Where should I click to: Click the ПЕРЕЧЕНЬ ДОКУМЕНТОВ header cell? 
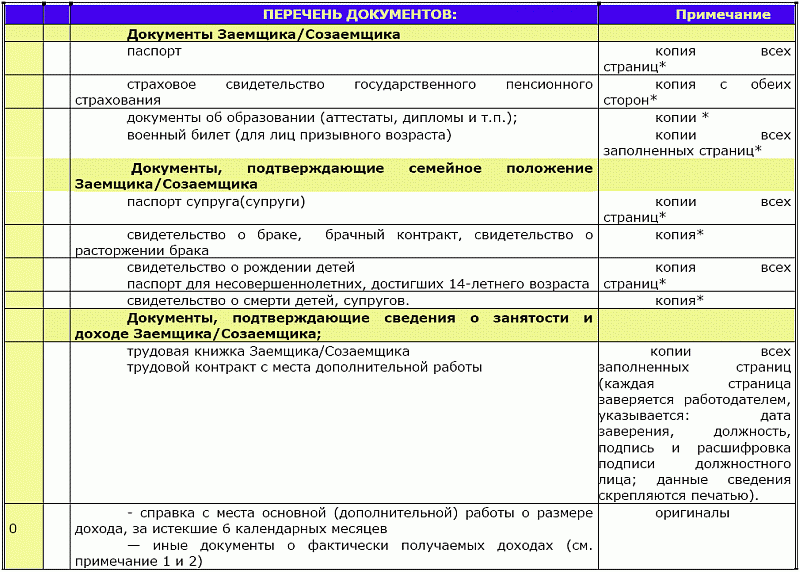pyautogui.click(x=359, y=15)
